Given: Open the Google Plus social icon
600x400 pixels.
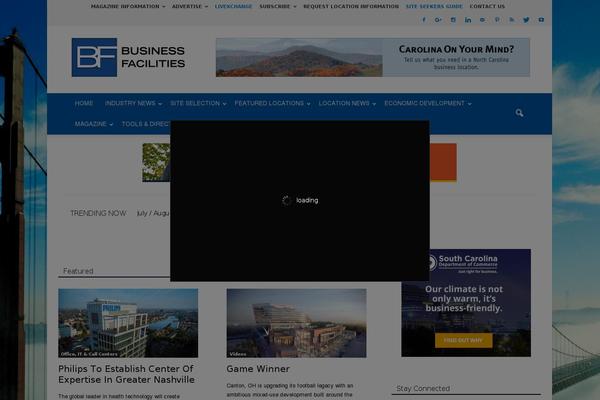Looking at the screenshot, I should pyautogui.click(x=438, y=20).
